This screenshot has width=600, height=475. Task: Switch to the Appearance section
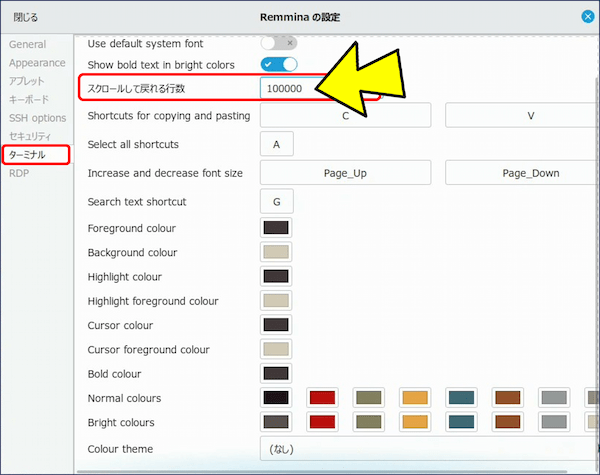37,63
